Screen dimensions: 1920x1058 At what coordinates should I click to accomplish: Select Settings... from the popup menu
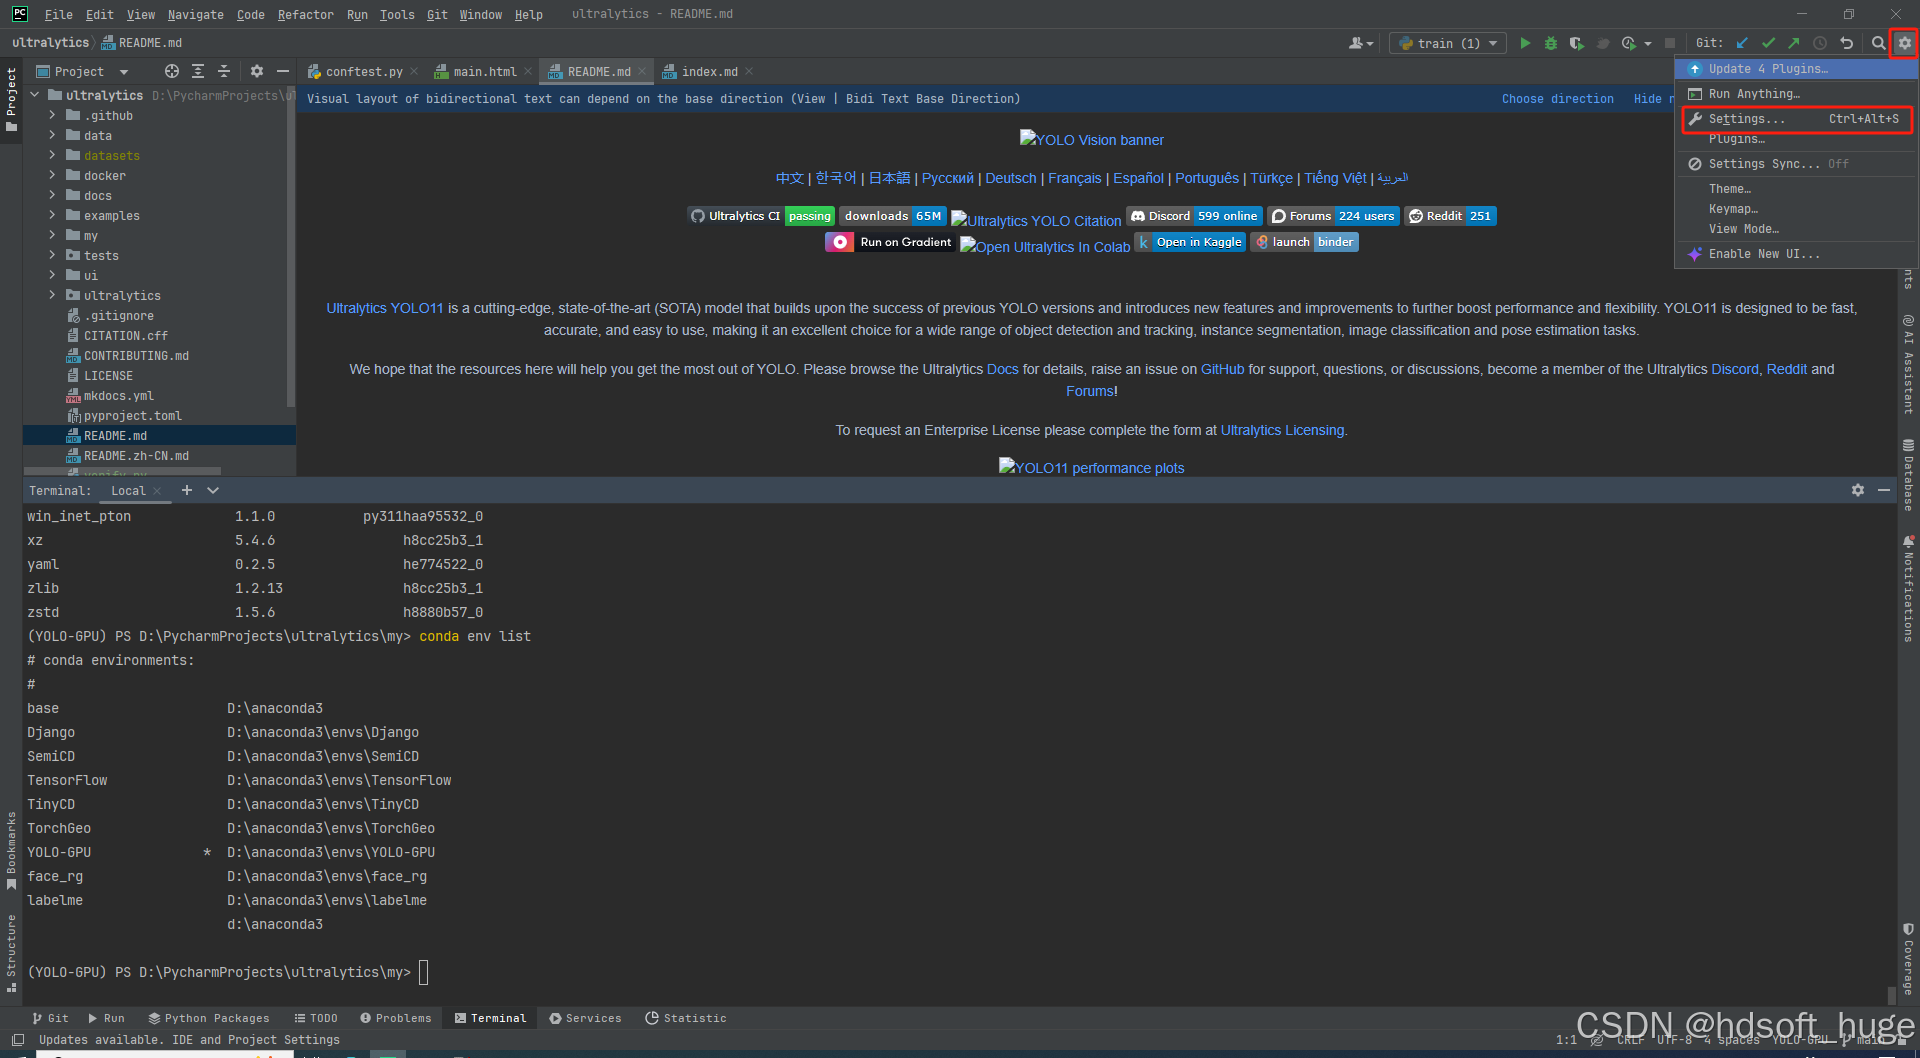[x=1796, y=118]
